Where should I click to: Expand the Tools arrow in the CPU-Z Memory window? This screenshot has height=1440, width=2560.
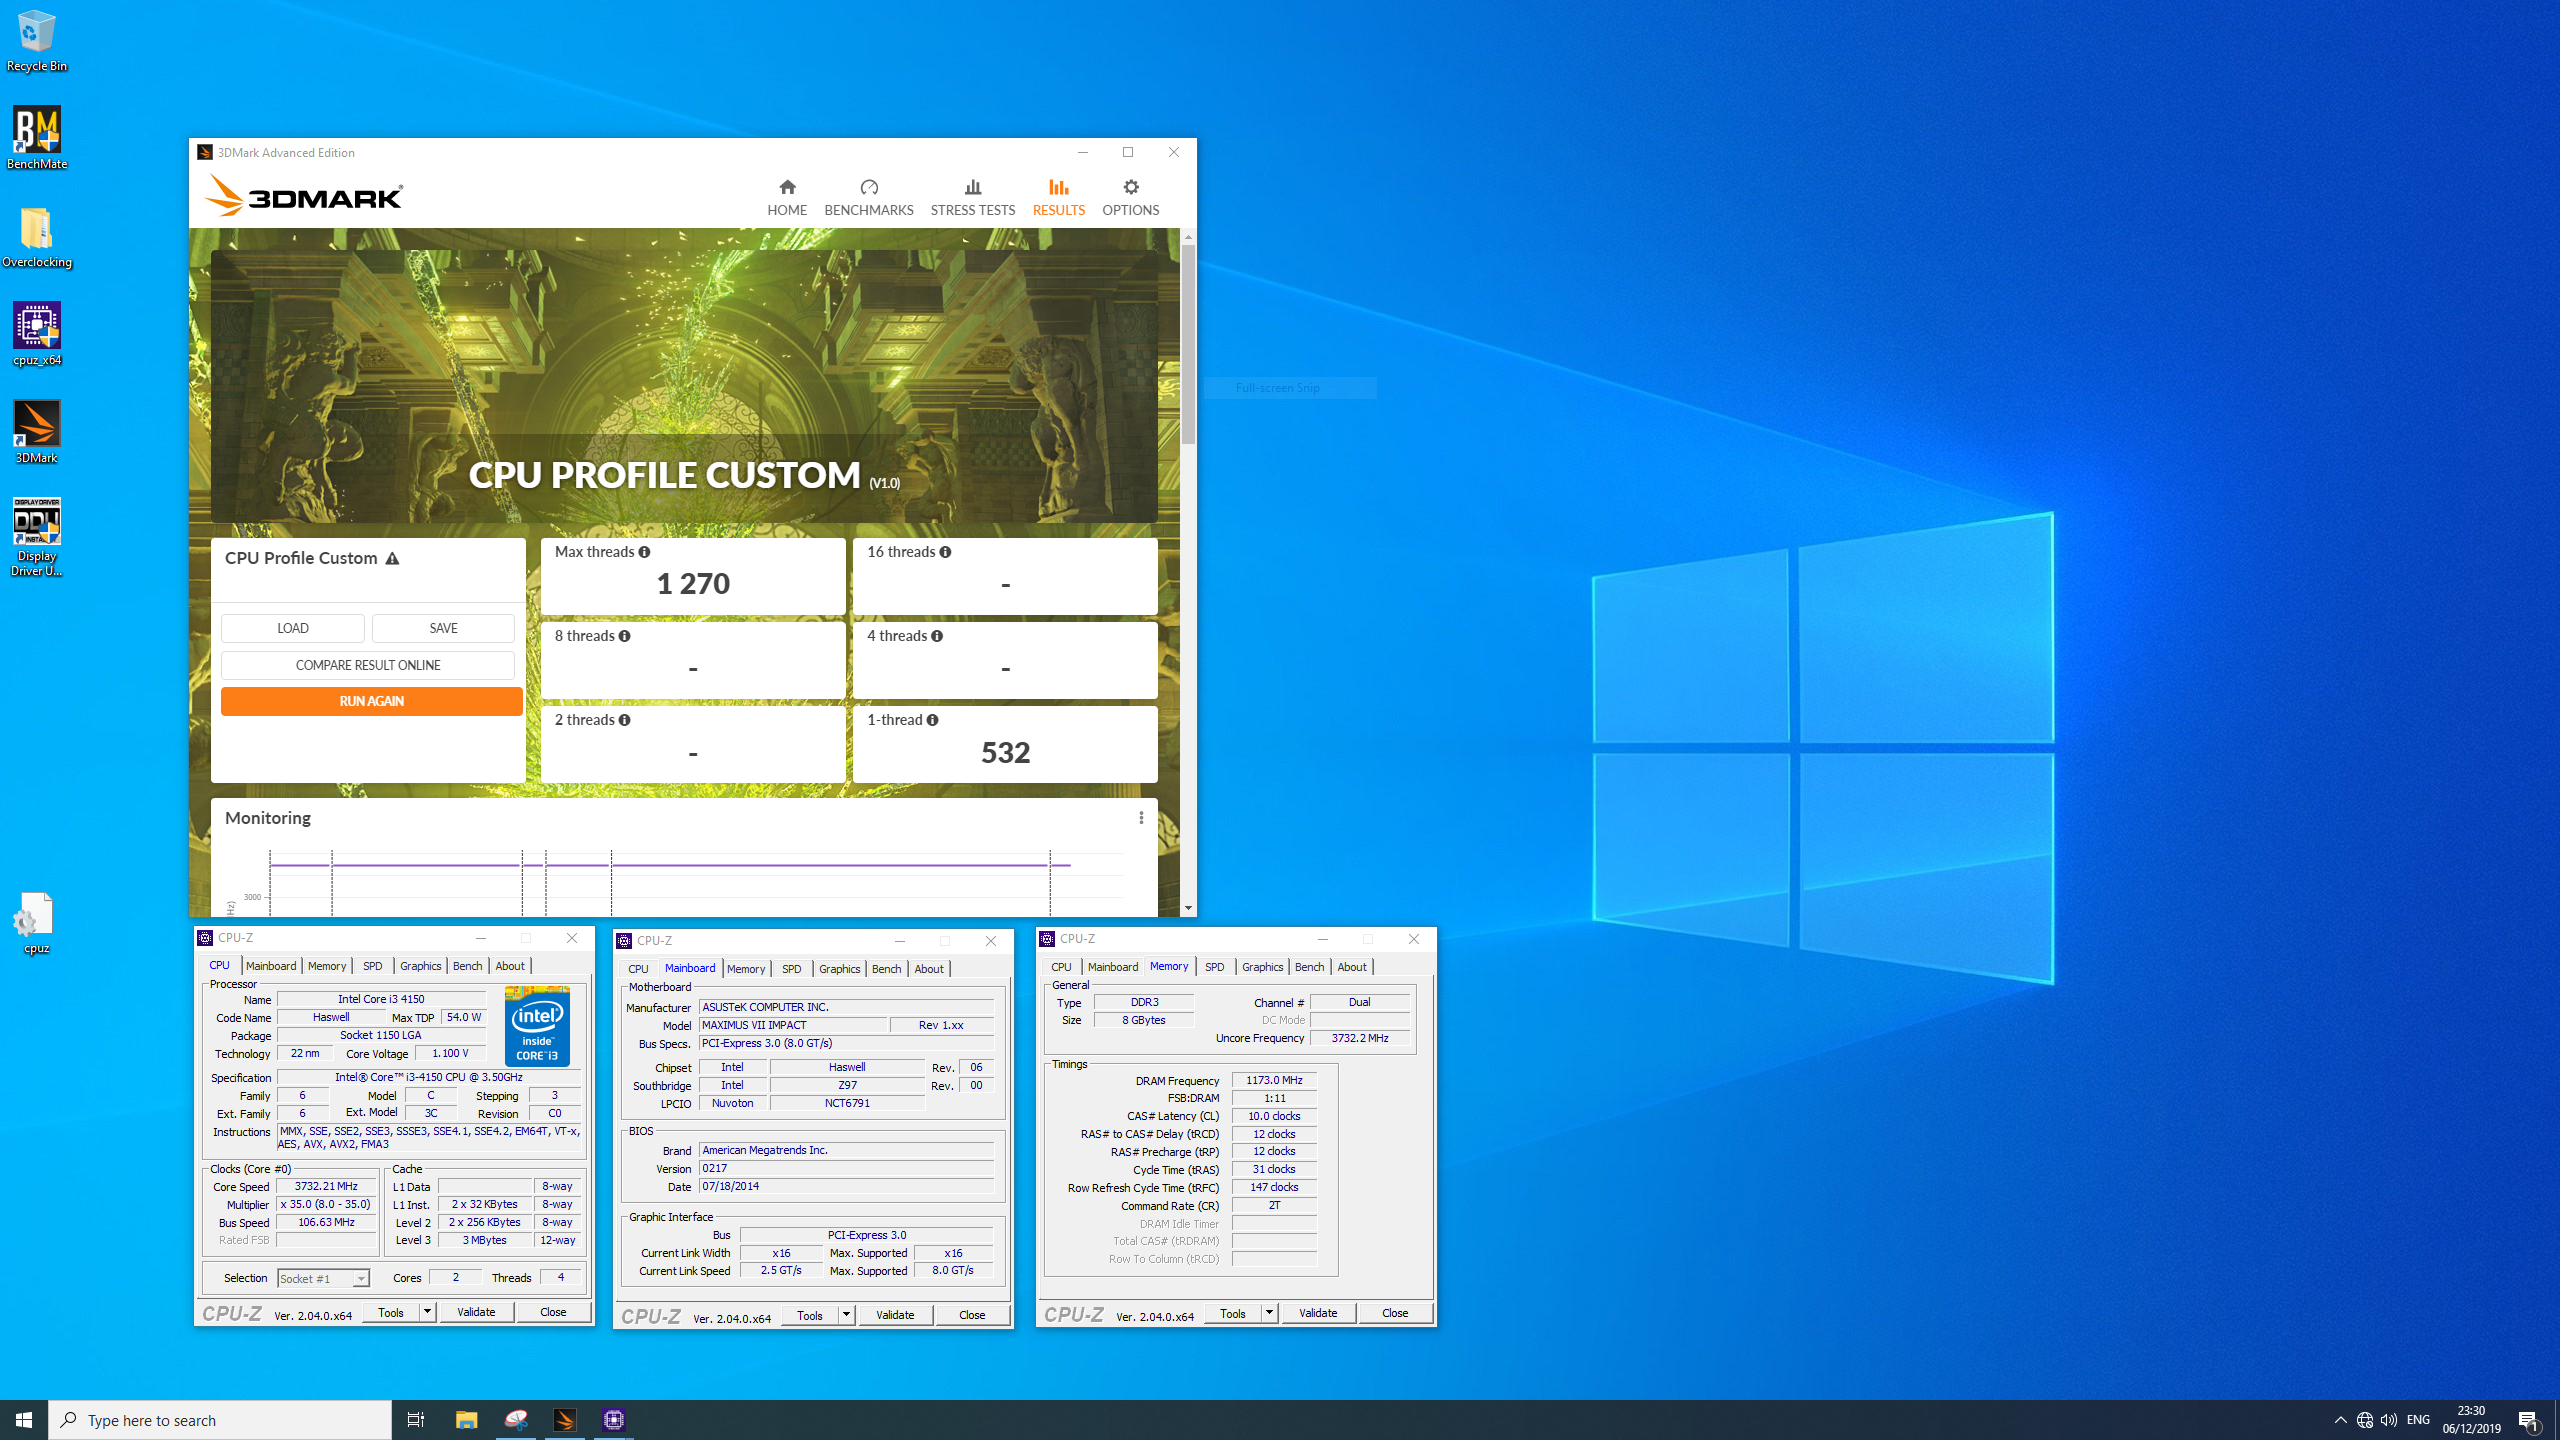click(1269, 1313)
